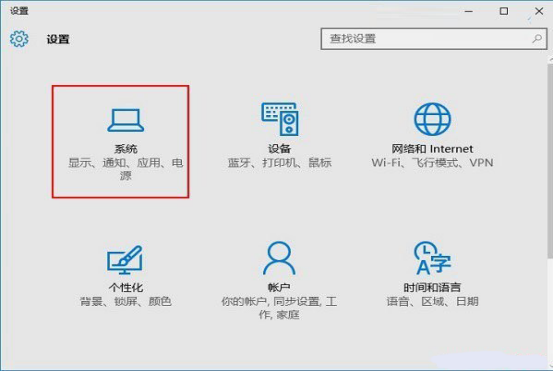
Task: Open the 系统 laptop icon
Action: tap(125, 120)
